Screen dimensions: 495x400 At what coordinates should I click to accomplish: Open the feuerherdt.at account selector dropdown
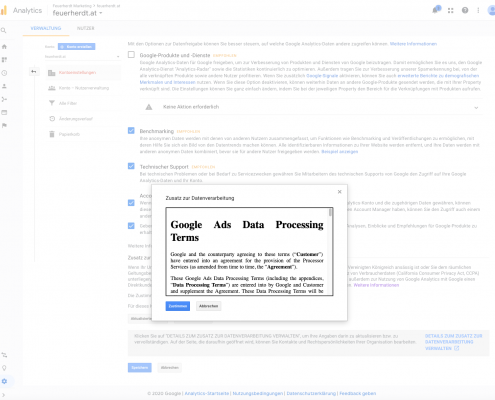tap(77, 13)
